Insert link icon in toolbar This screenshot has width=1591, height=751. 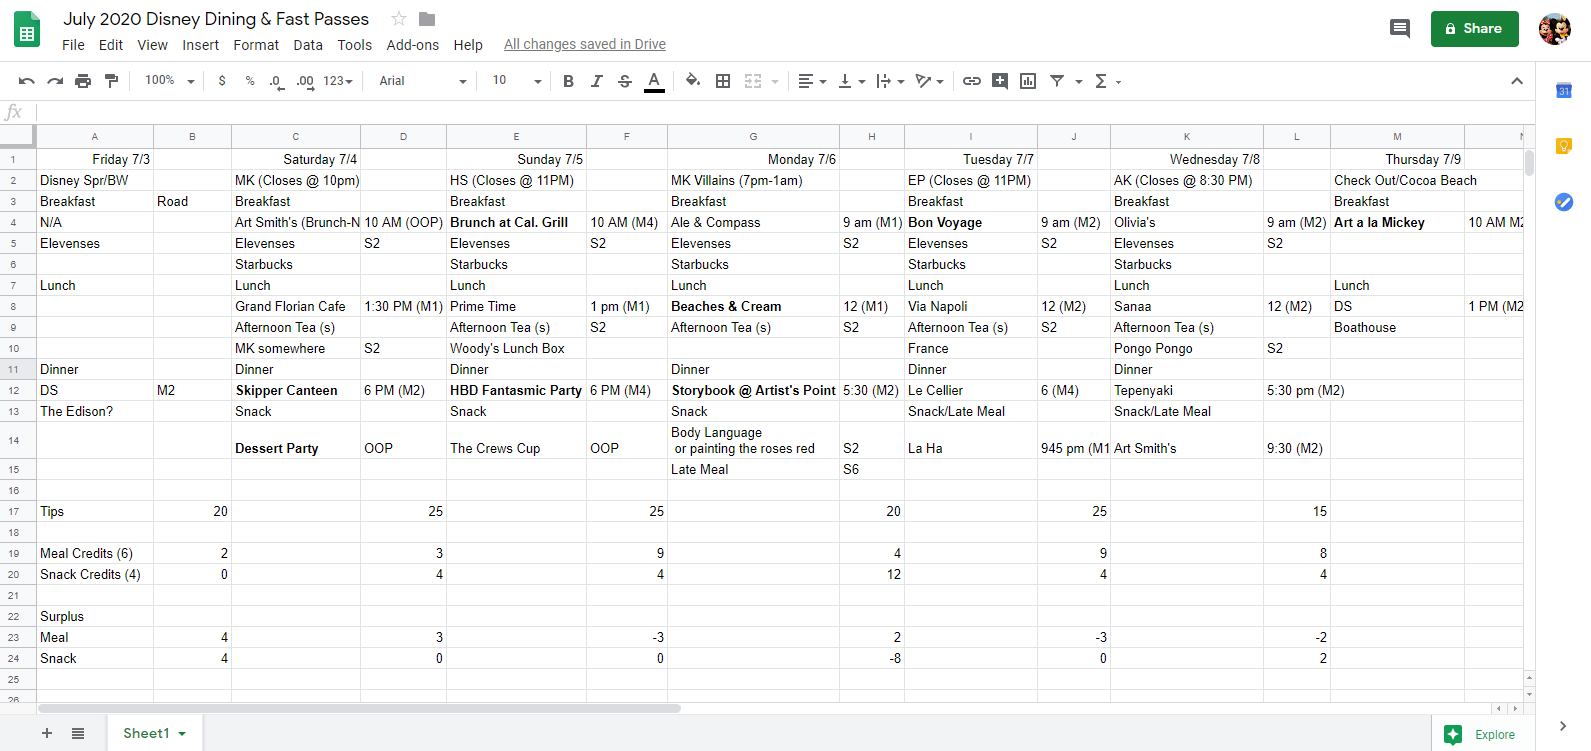[x=972, y=81]
